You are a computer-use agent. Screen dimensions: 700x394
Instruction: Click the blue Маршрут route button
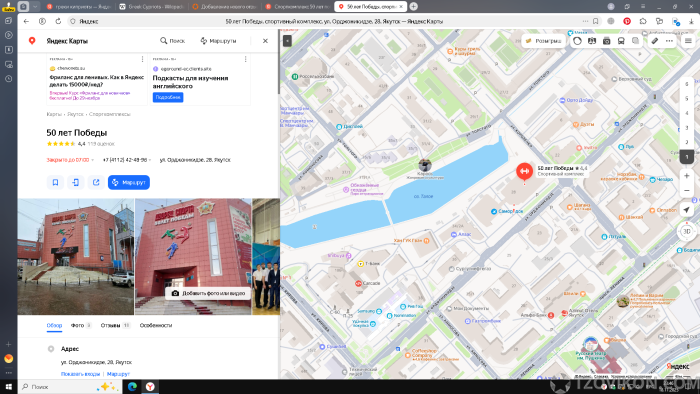129,182
